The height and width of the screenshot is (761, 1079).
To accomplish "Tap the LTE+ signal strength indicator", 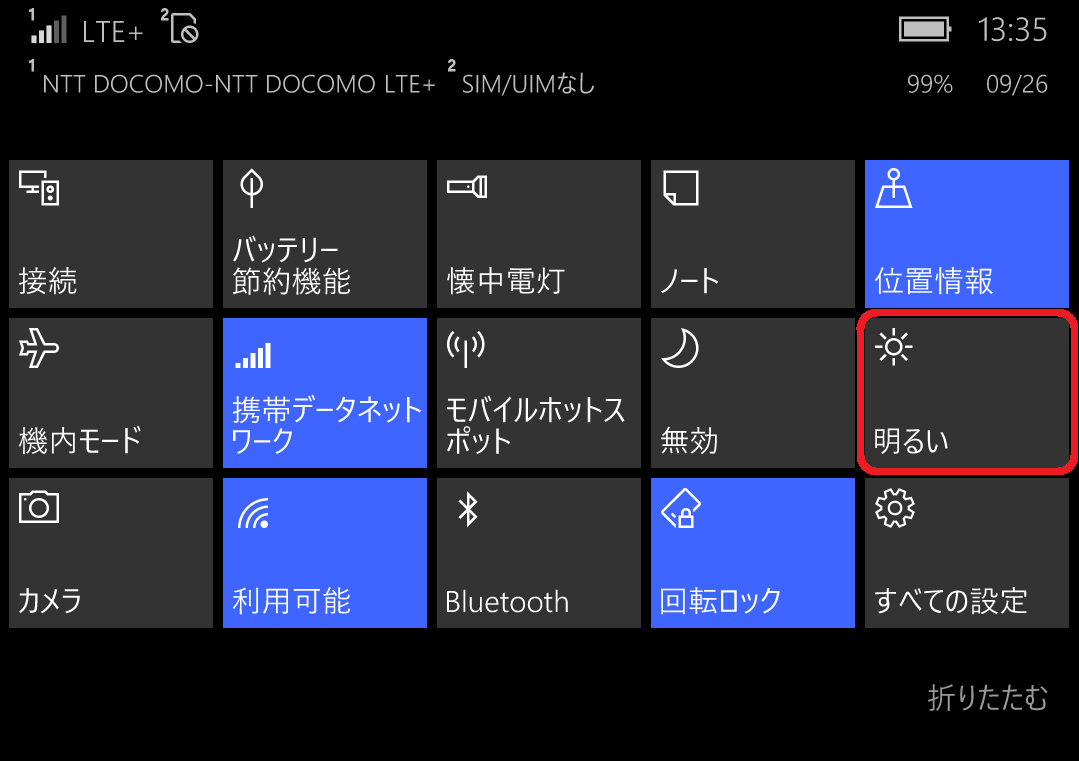I will [x=85, y=30].
